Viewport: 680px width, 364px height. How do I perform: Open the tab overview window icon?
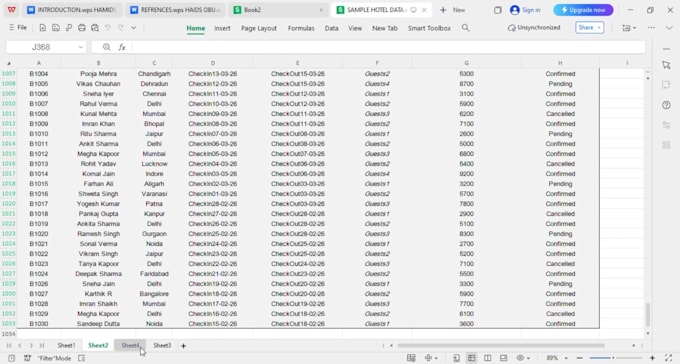point(498,10)
